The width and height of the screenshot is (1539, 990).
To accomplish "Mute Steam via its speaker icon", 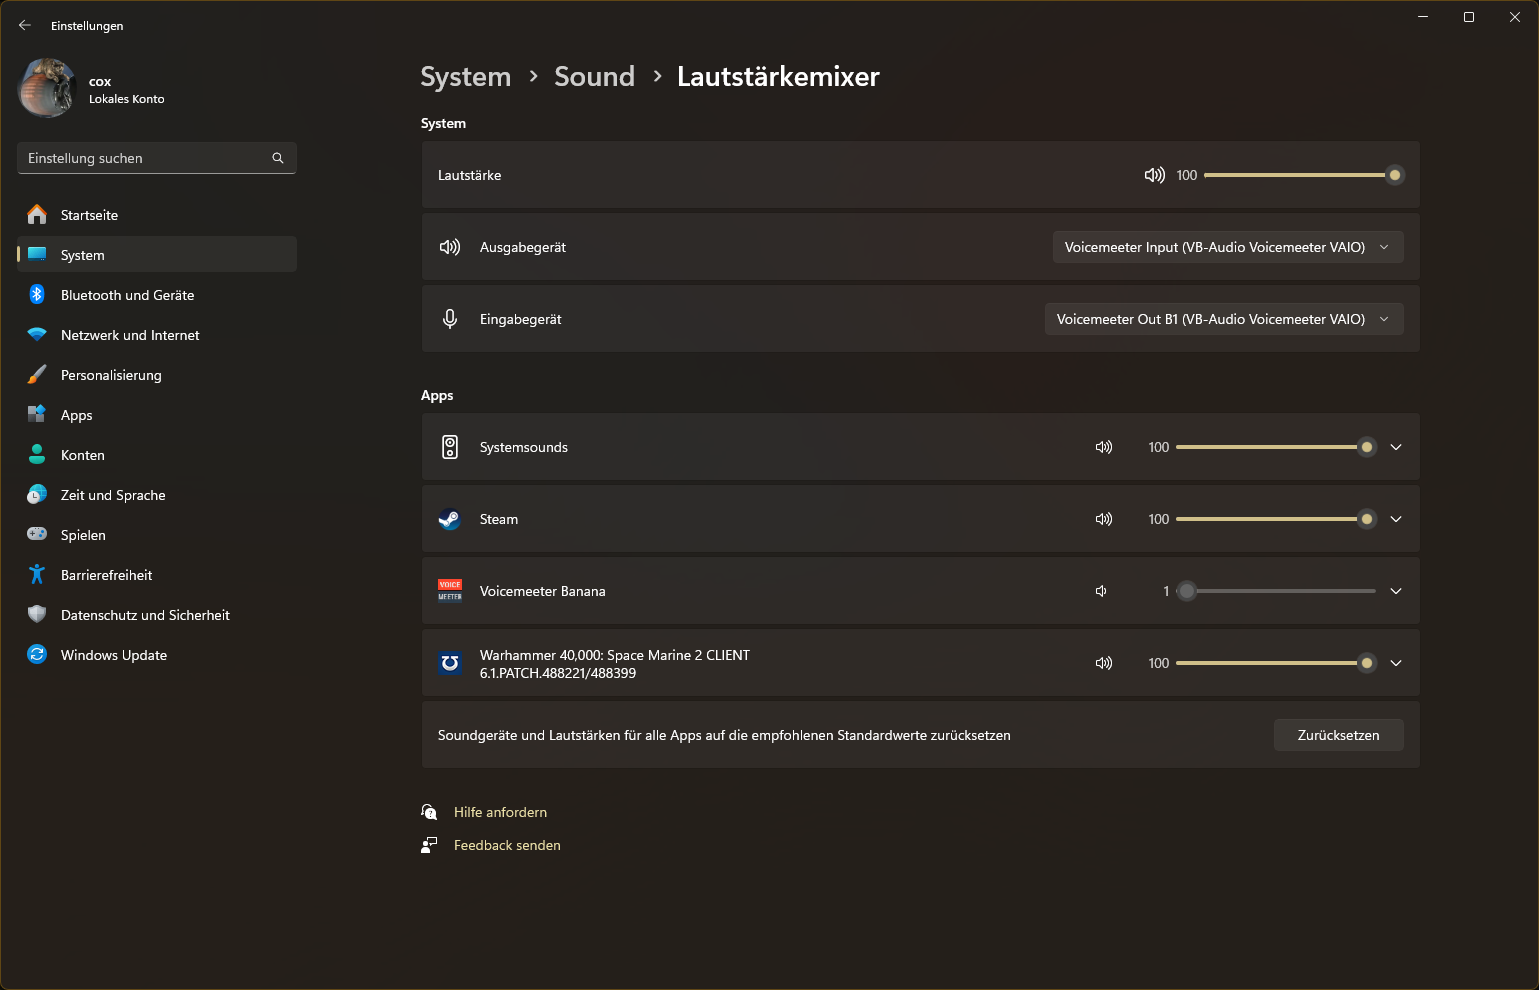I will coord(1104,519).
